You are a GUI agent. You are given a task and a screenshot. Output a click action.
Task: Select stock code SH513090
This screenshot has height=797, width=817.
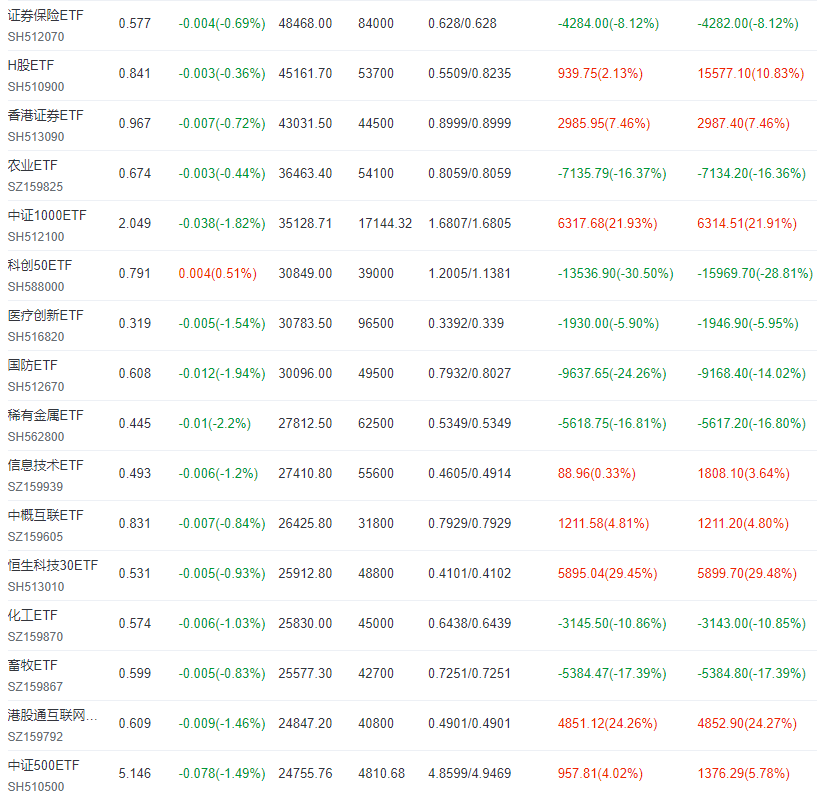(x=36, y=137)
